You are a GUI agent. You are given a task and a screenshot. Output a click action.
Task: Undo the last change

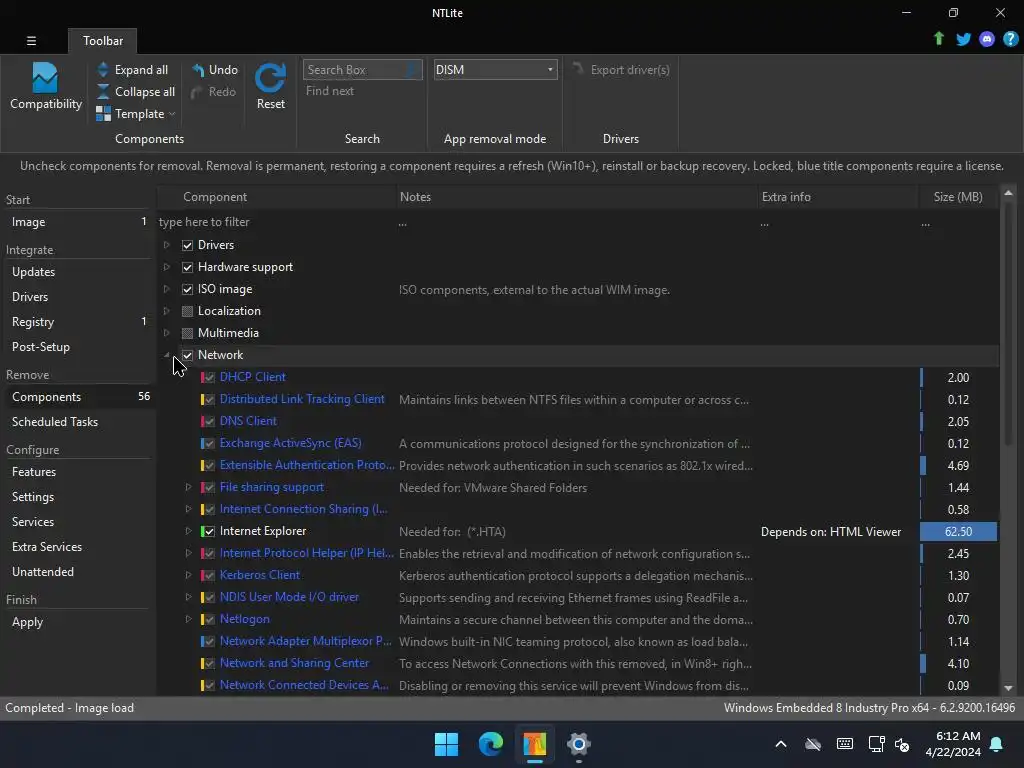[x=215, y=70]
